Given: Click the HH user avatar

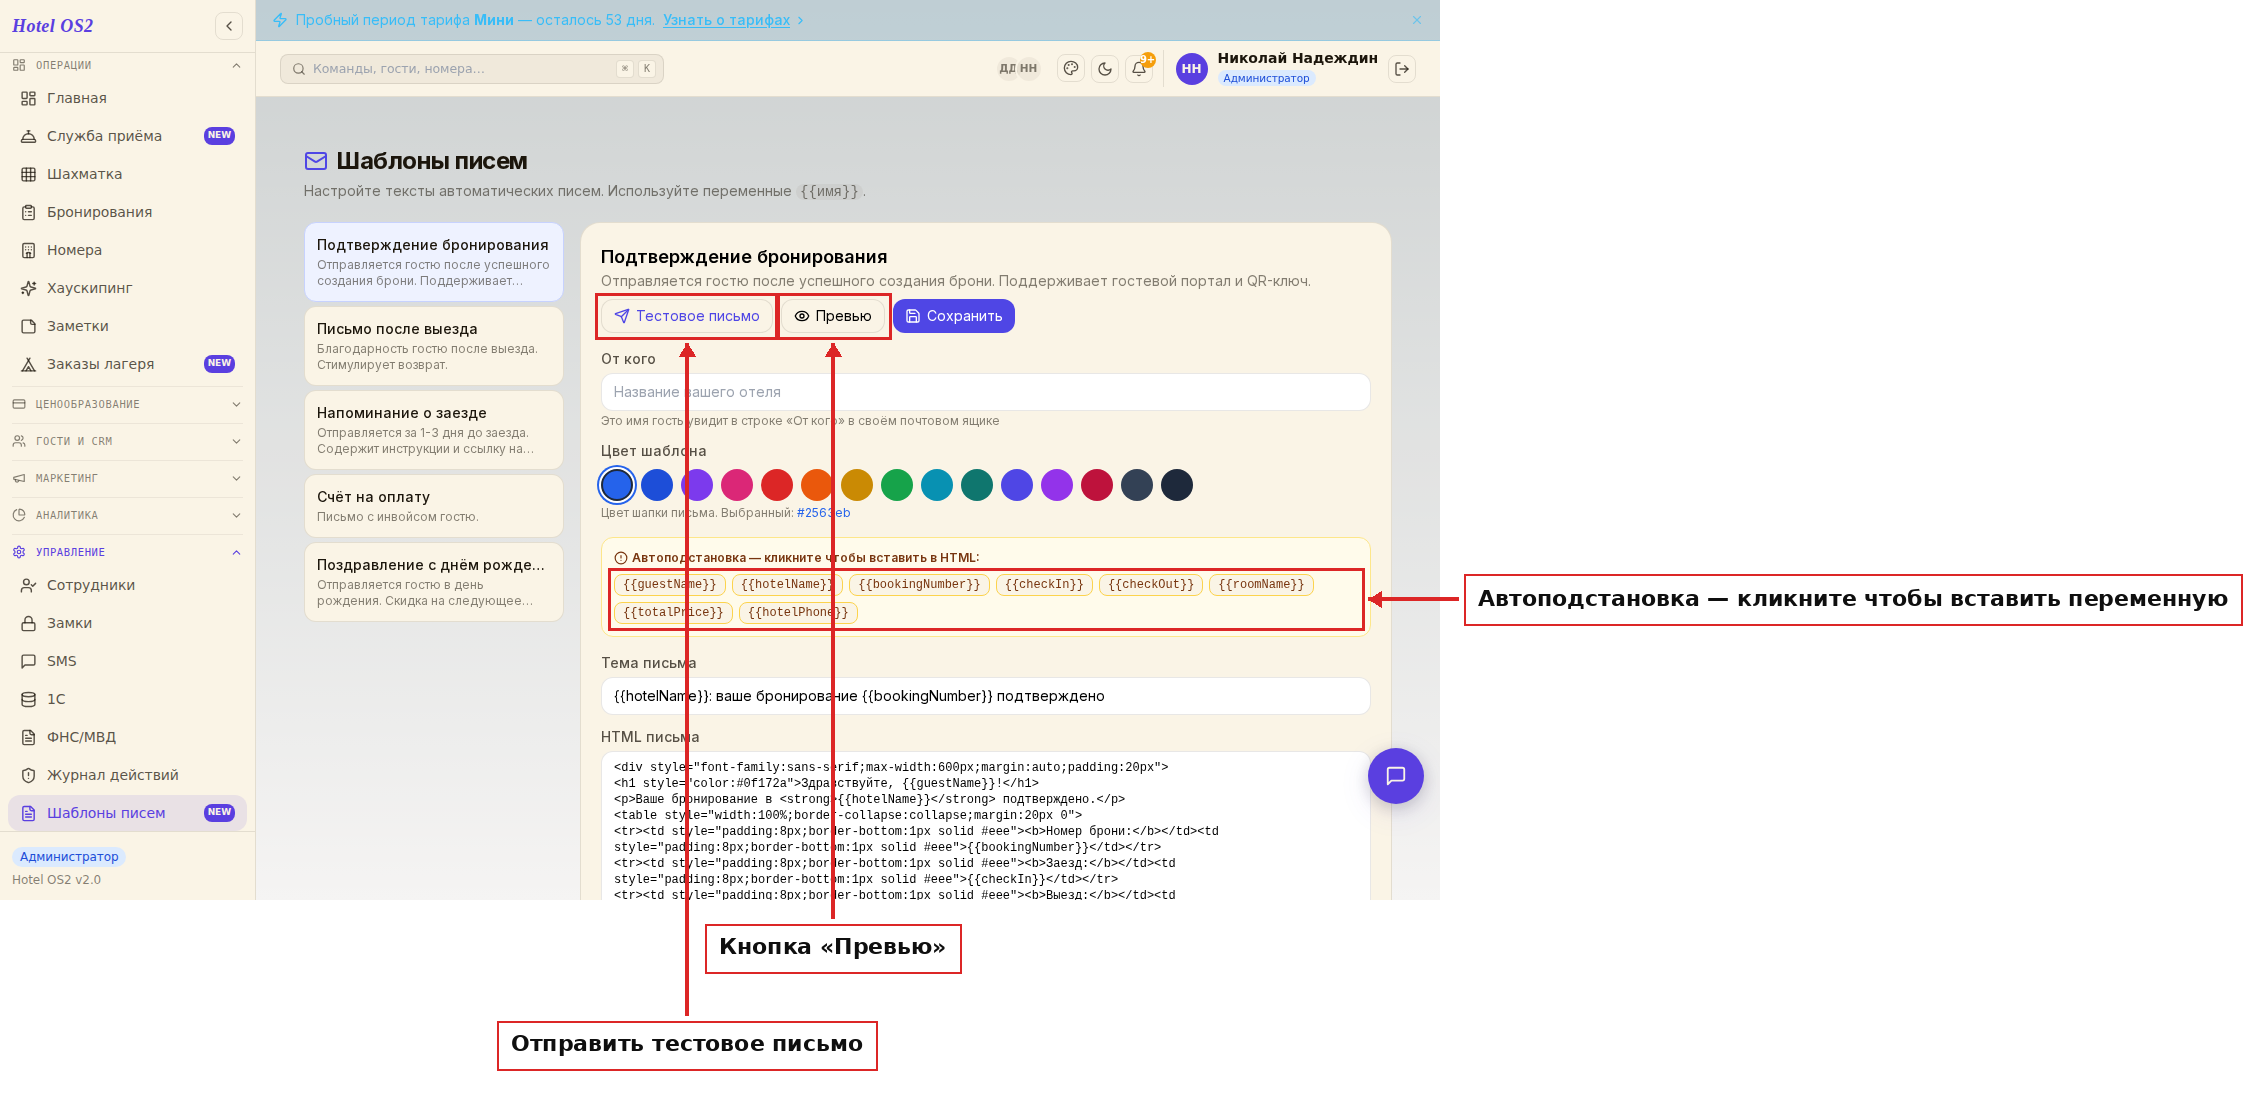Looking at the screenshot, I should click(1191, 69).
